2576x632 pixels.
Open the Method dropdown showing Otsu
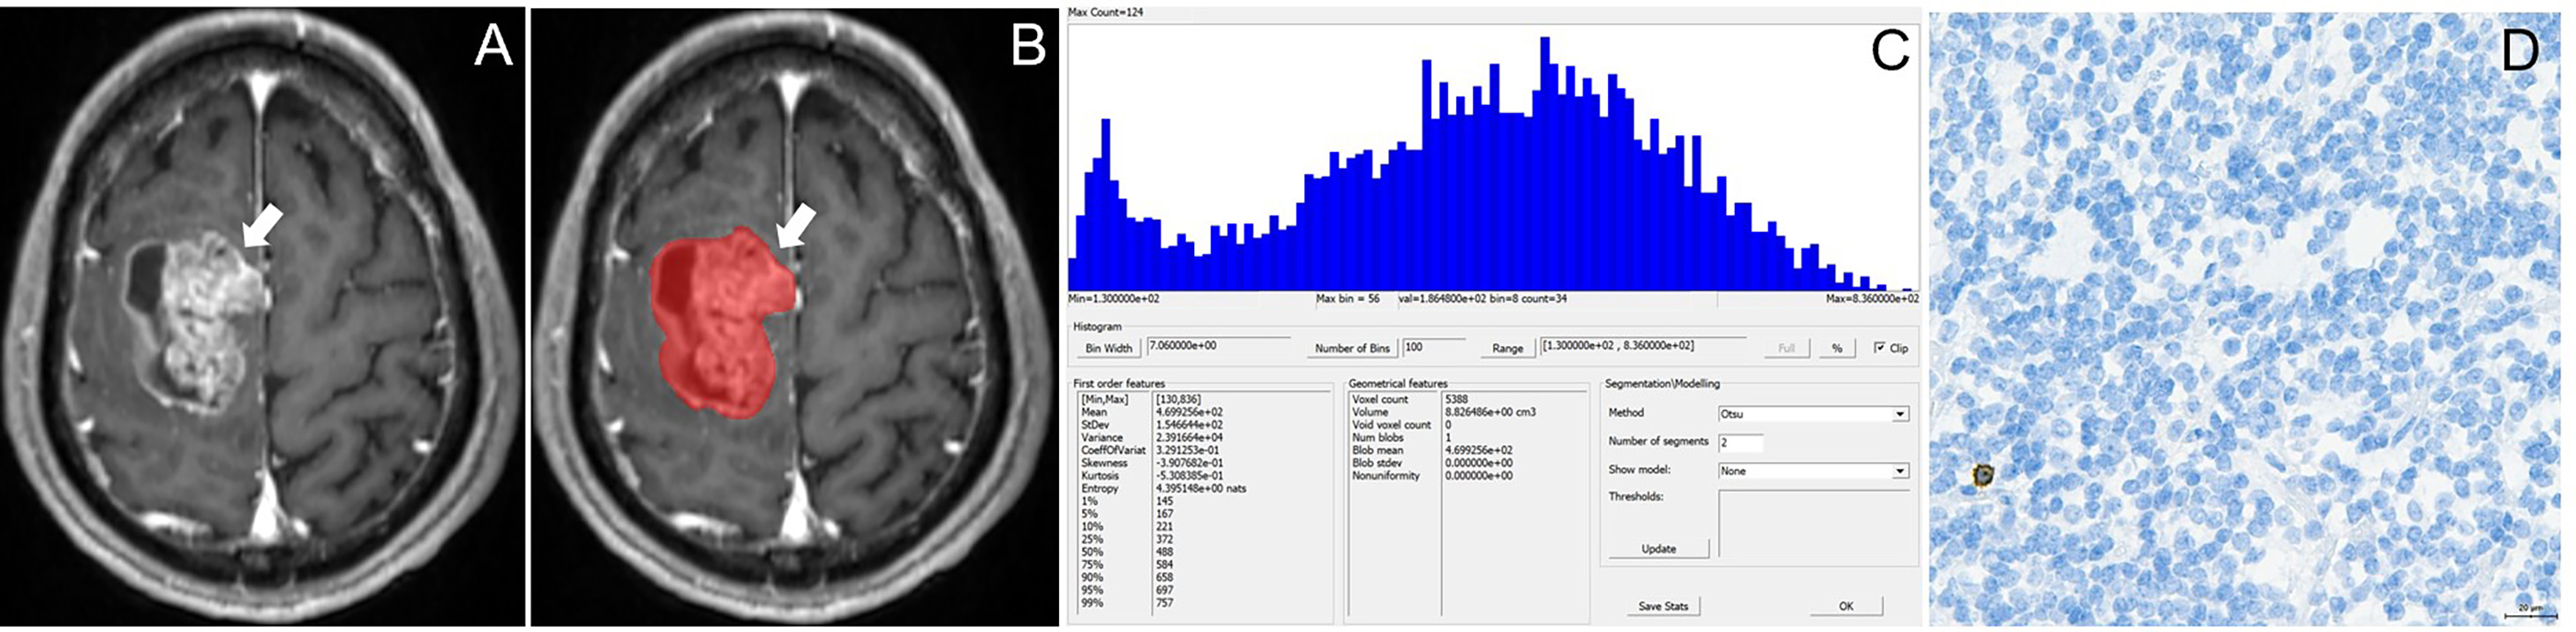(1812, 414)
